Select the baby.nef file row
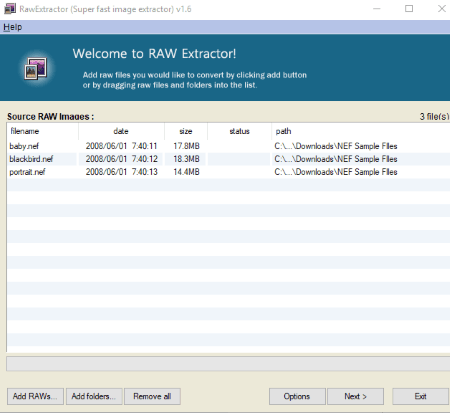Image resolution: width=450 pixels, height=413 pixels. (x=228, y=146)
